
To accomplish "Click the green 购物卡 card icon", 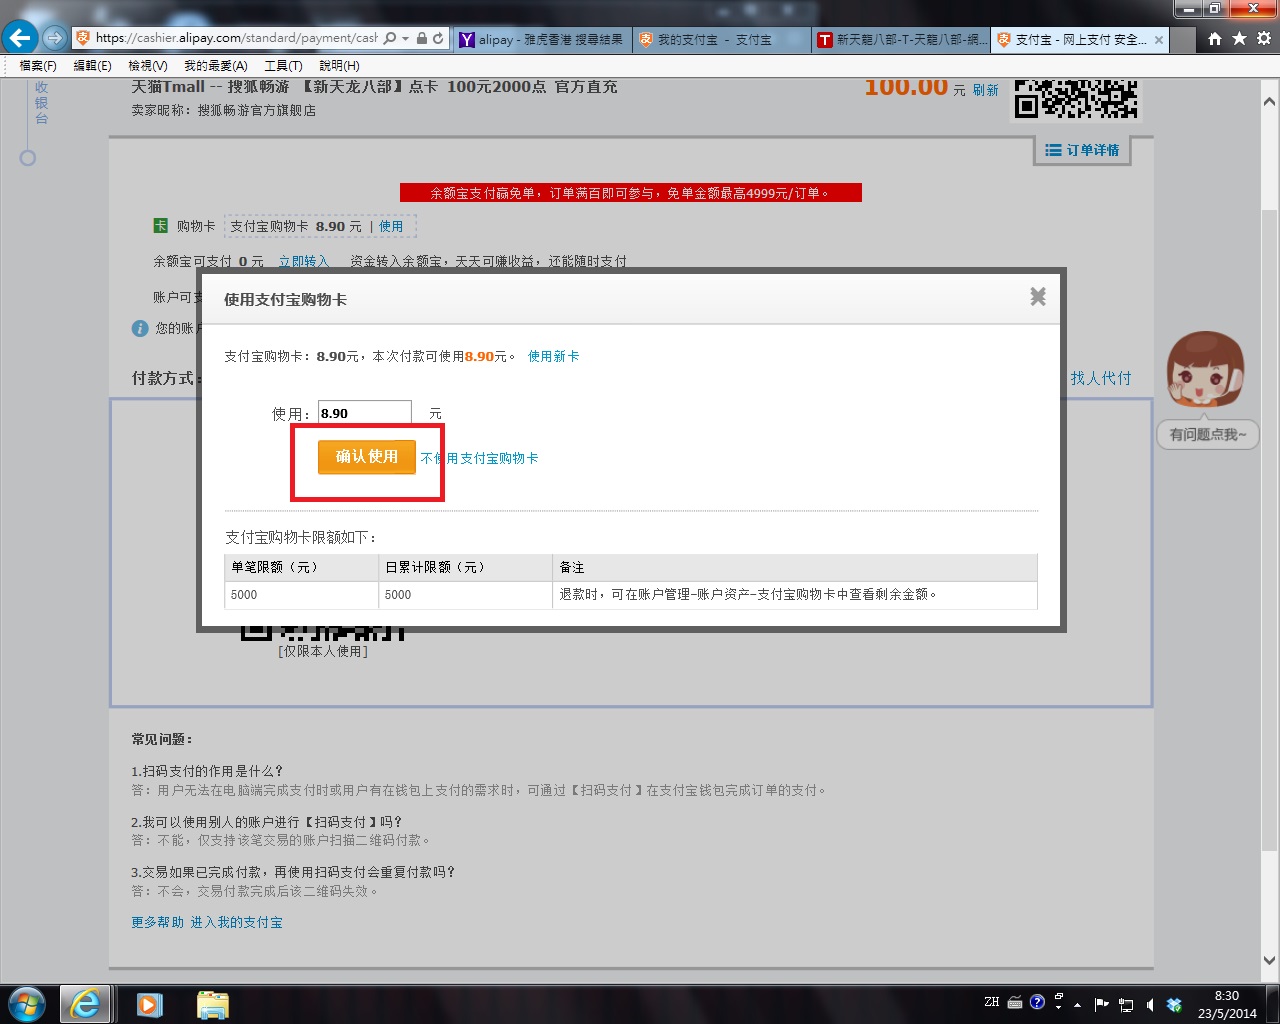I will pyautogui.click(x=160, y=226).
